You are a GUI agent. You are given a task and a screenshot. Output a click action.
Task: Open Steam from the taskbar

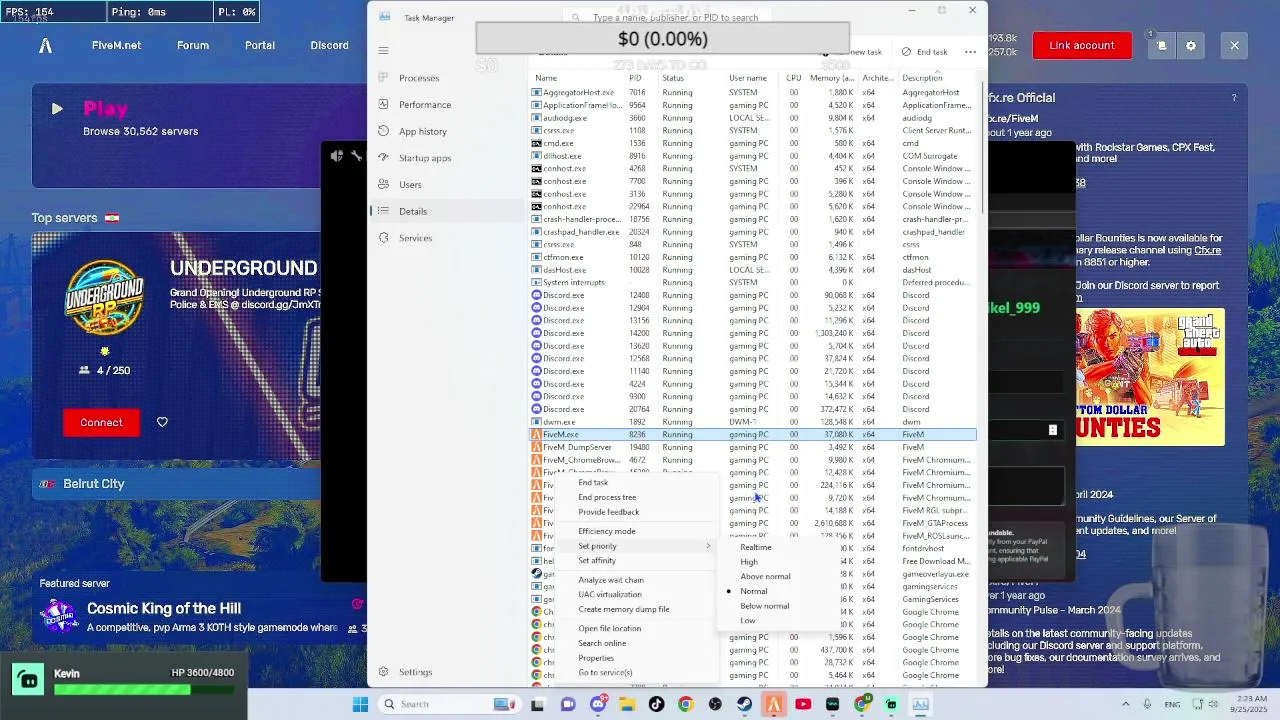(x=744, y=704)
